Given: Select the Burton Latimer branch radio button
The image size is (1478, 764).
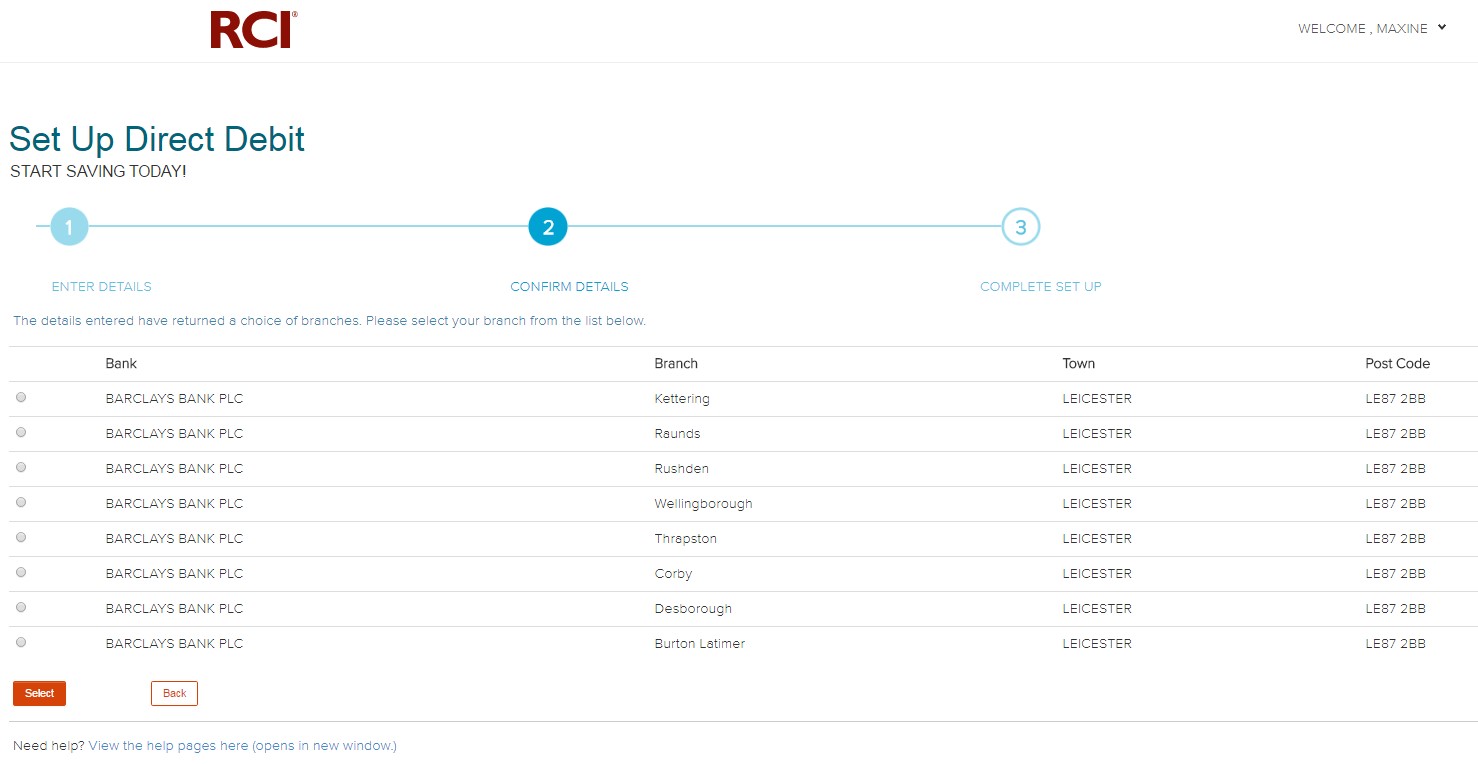Looking at the screenshot, I should 21,643.
